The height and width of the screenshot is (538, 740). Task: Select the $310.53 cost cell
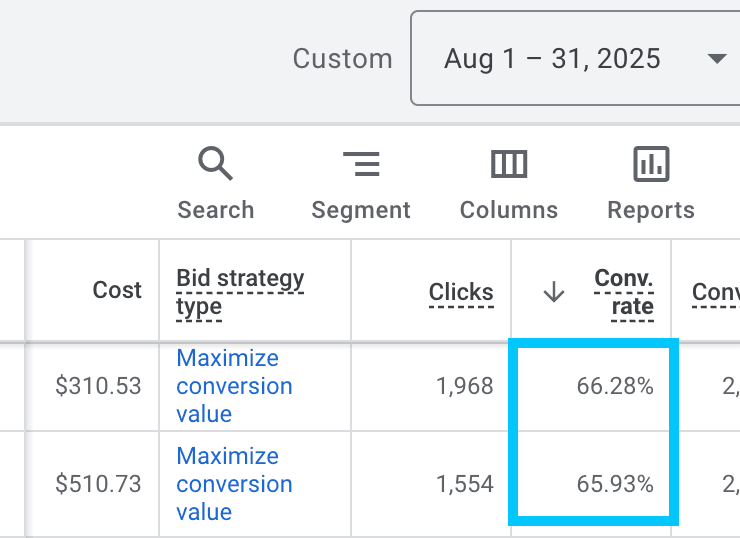tap(98, 386)
